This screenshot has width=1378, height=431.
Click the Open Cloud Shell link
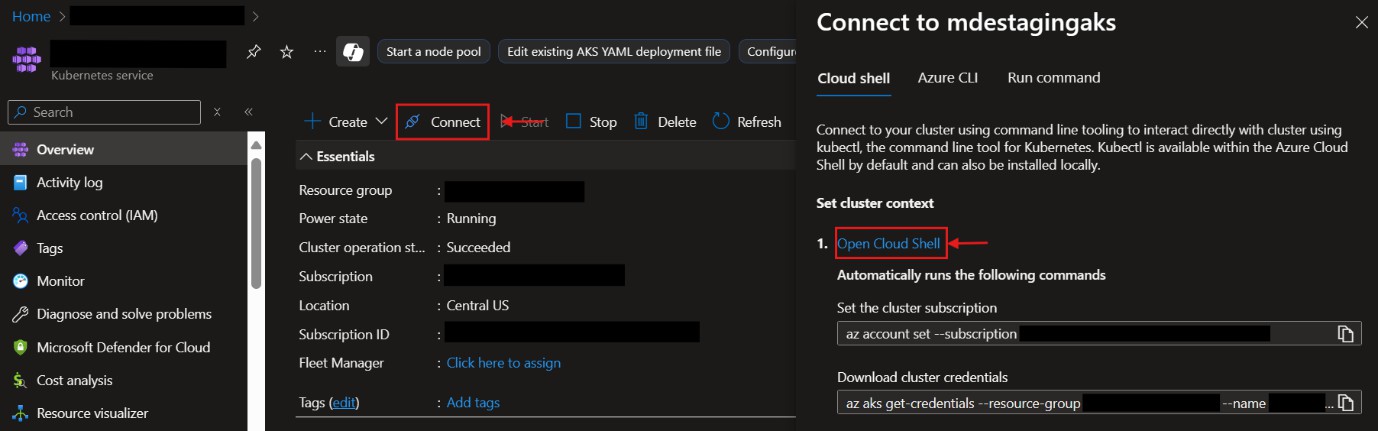pyautogui.click(x=888, y=243)
